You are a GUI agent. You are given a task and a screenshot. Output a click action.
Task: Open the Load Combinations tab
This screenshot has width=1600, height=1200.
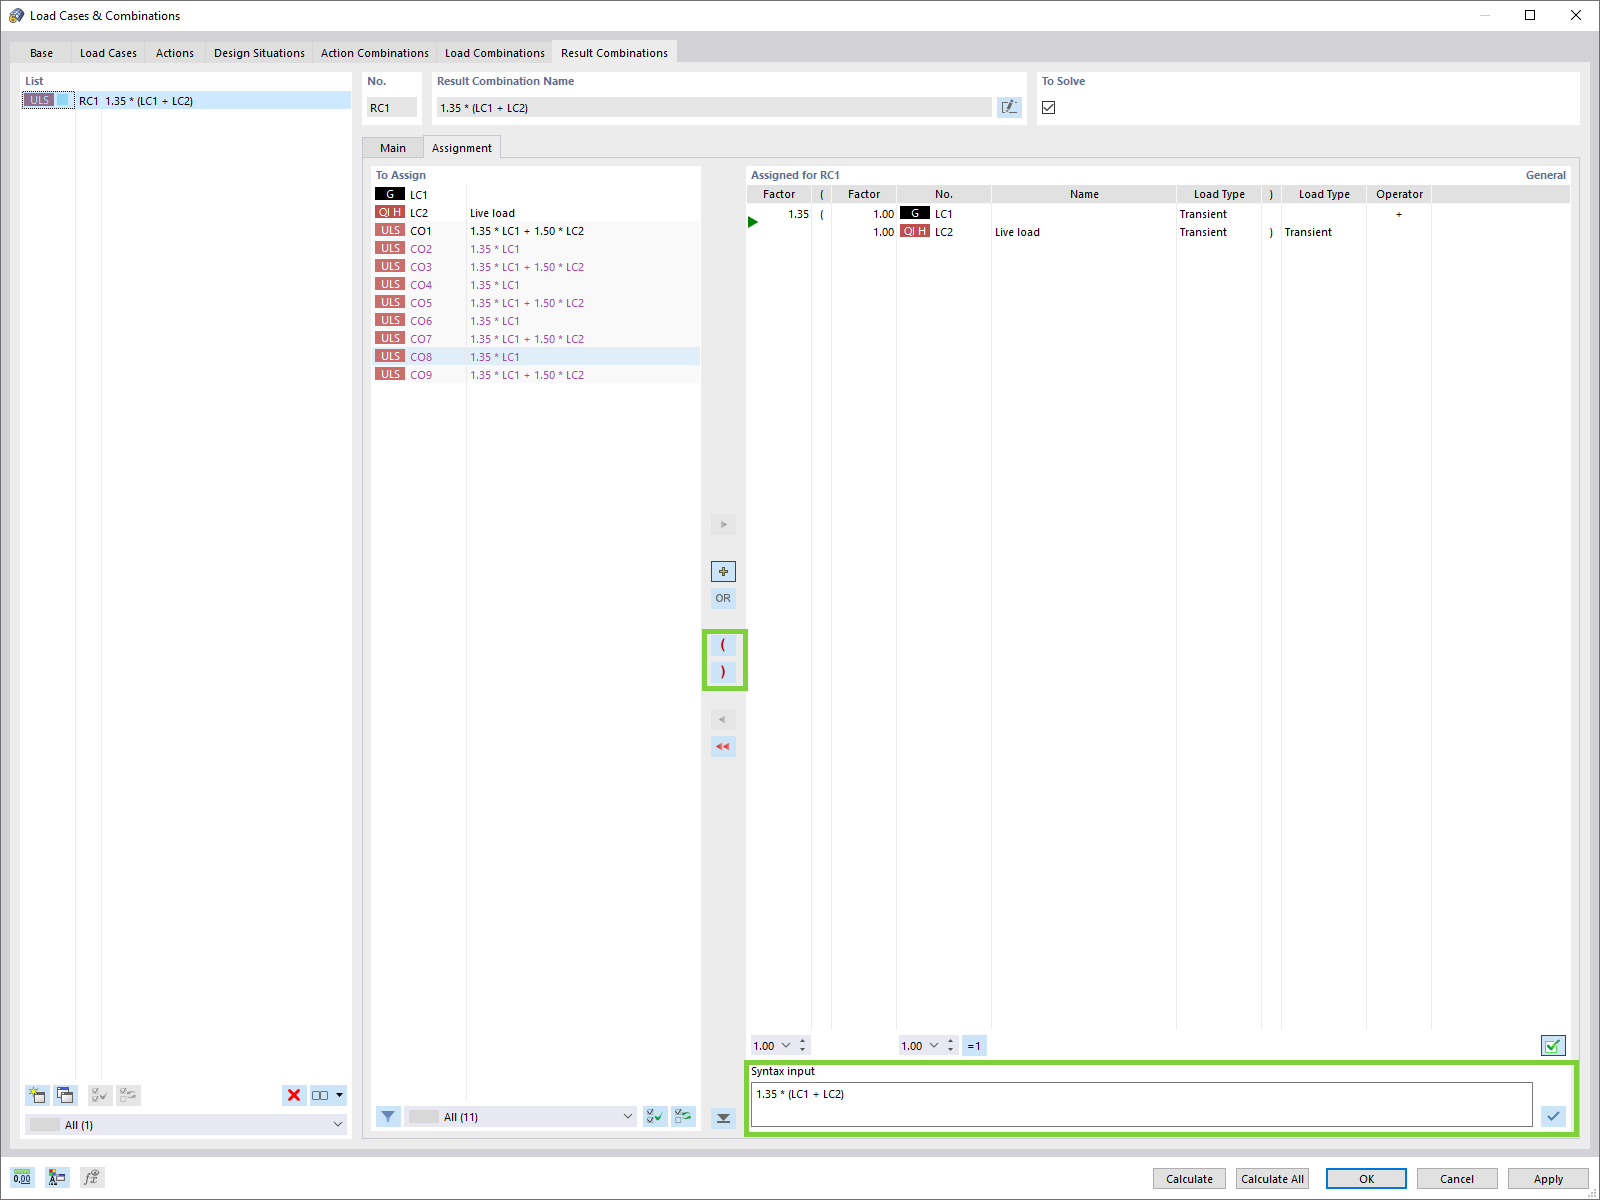coord(495,53)
